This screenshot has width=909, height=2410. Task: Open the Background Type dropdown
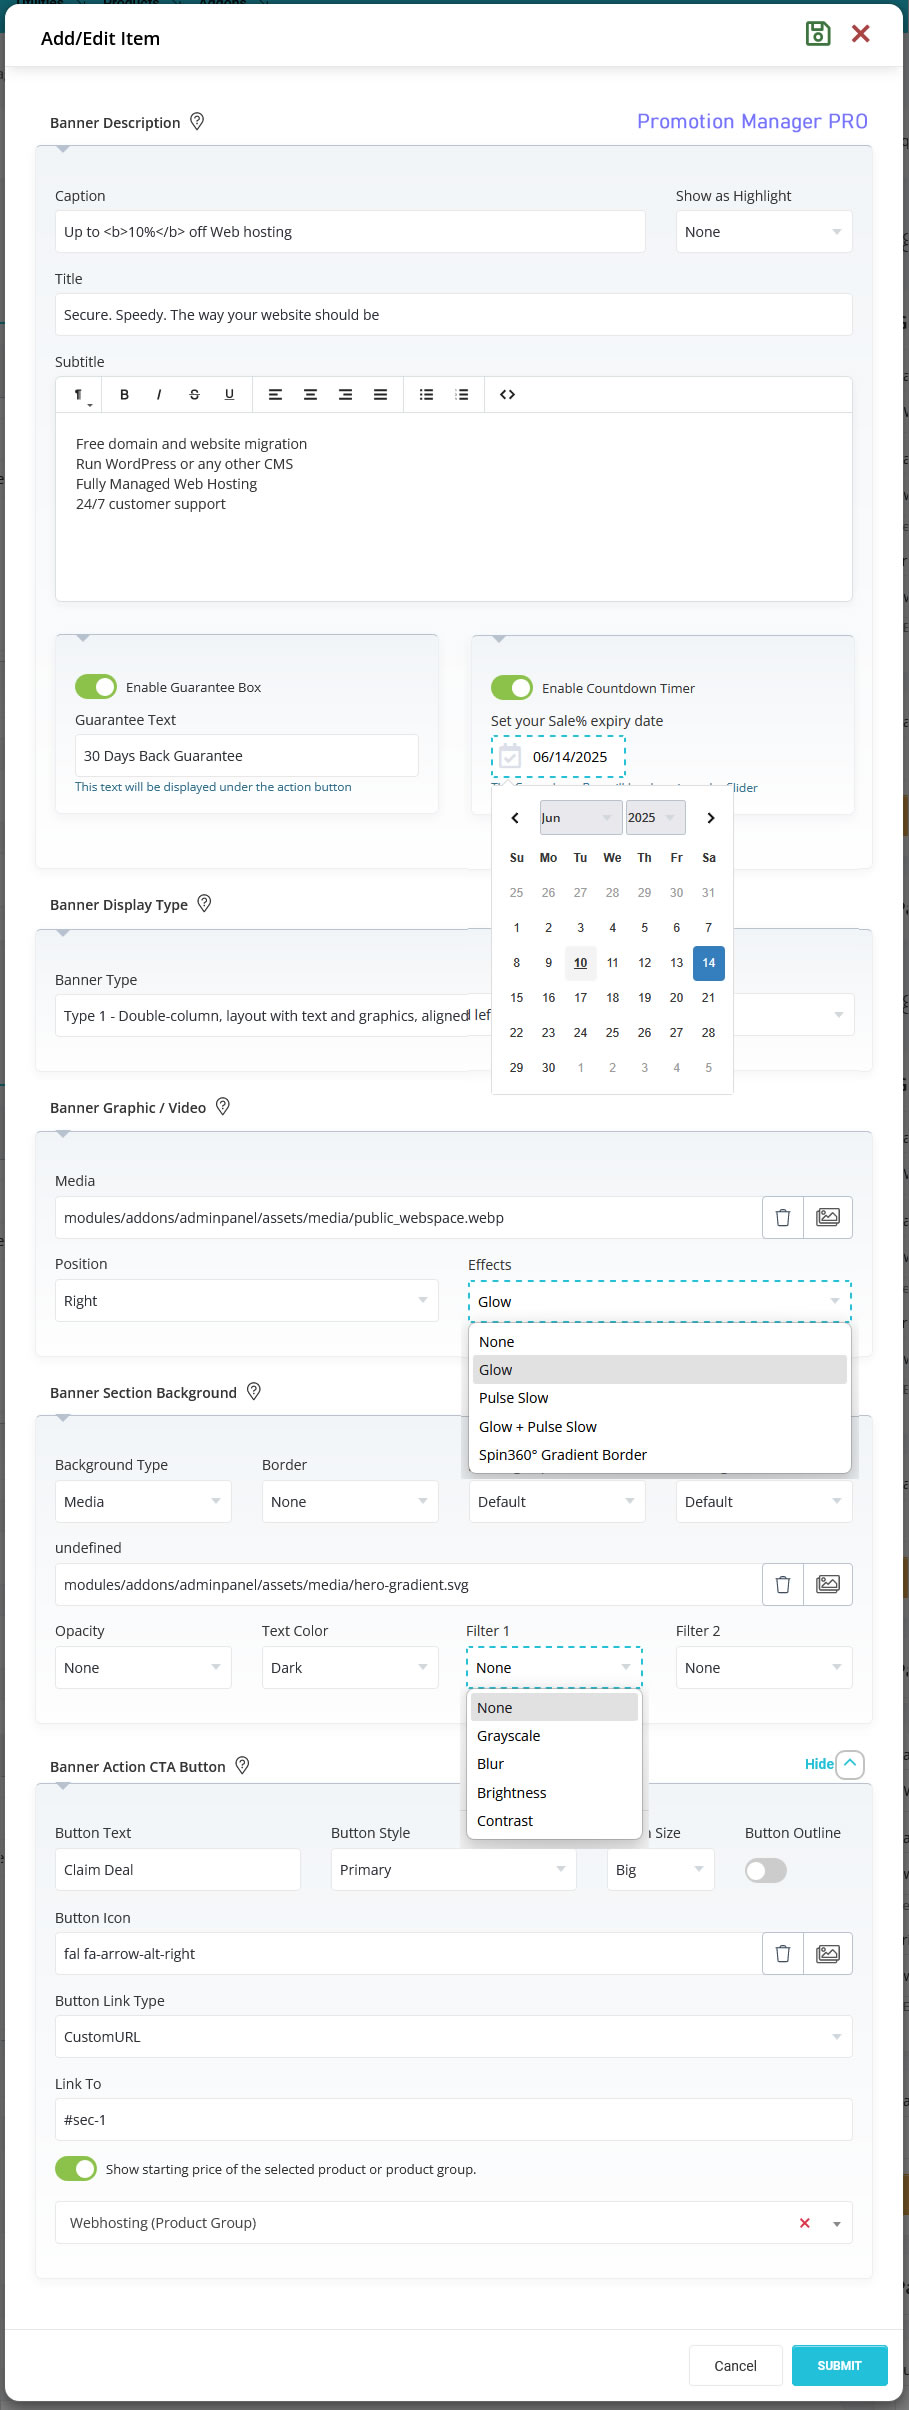click(x=142, y=1502)
